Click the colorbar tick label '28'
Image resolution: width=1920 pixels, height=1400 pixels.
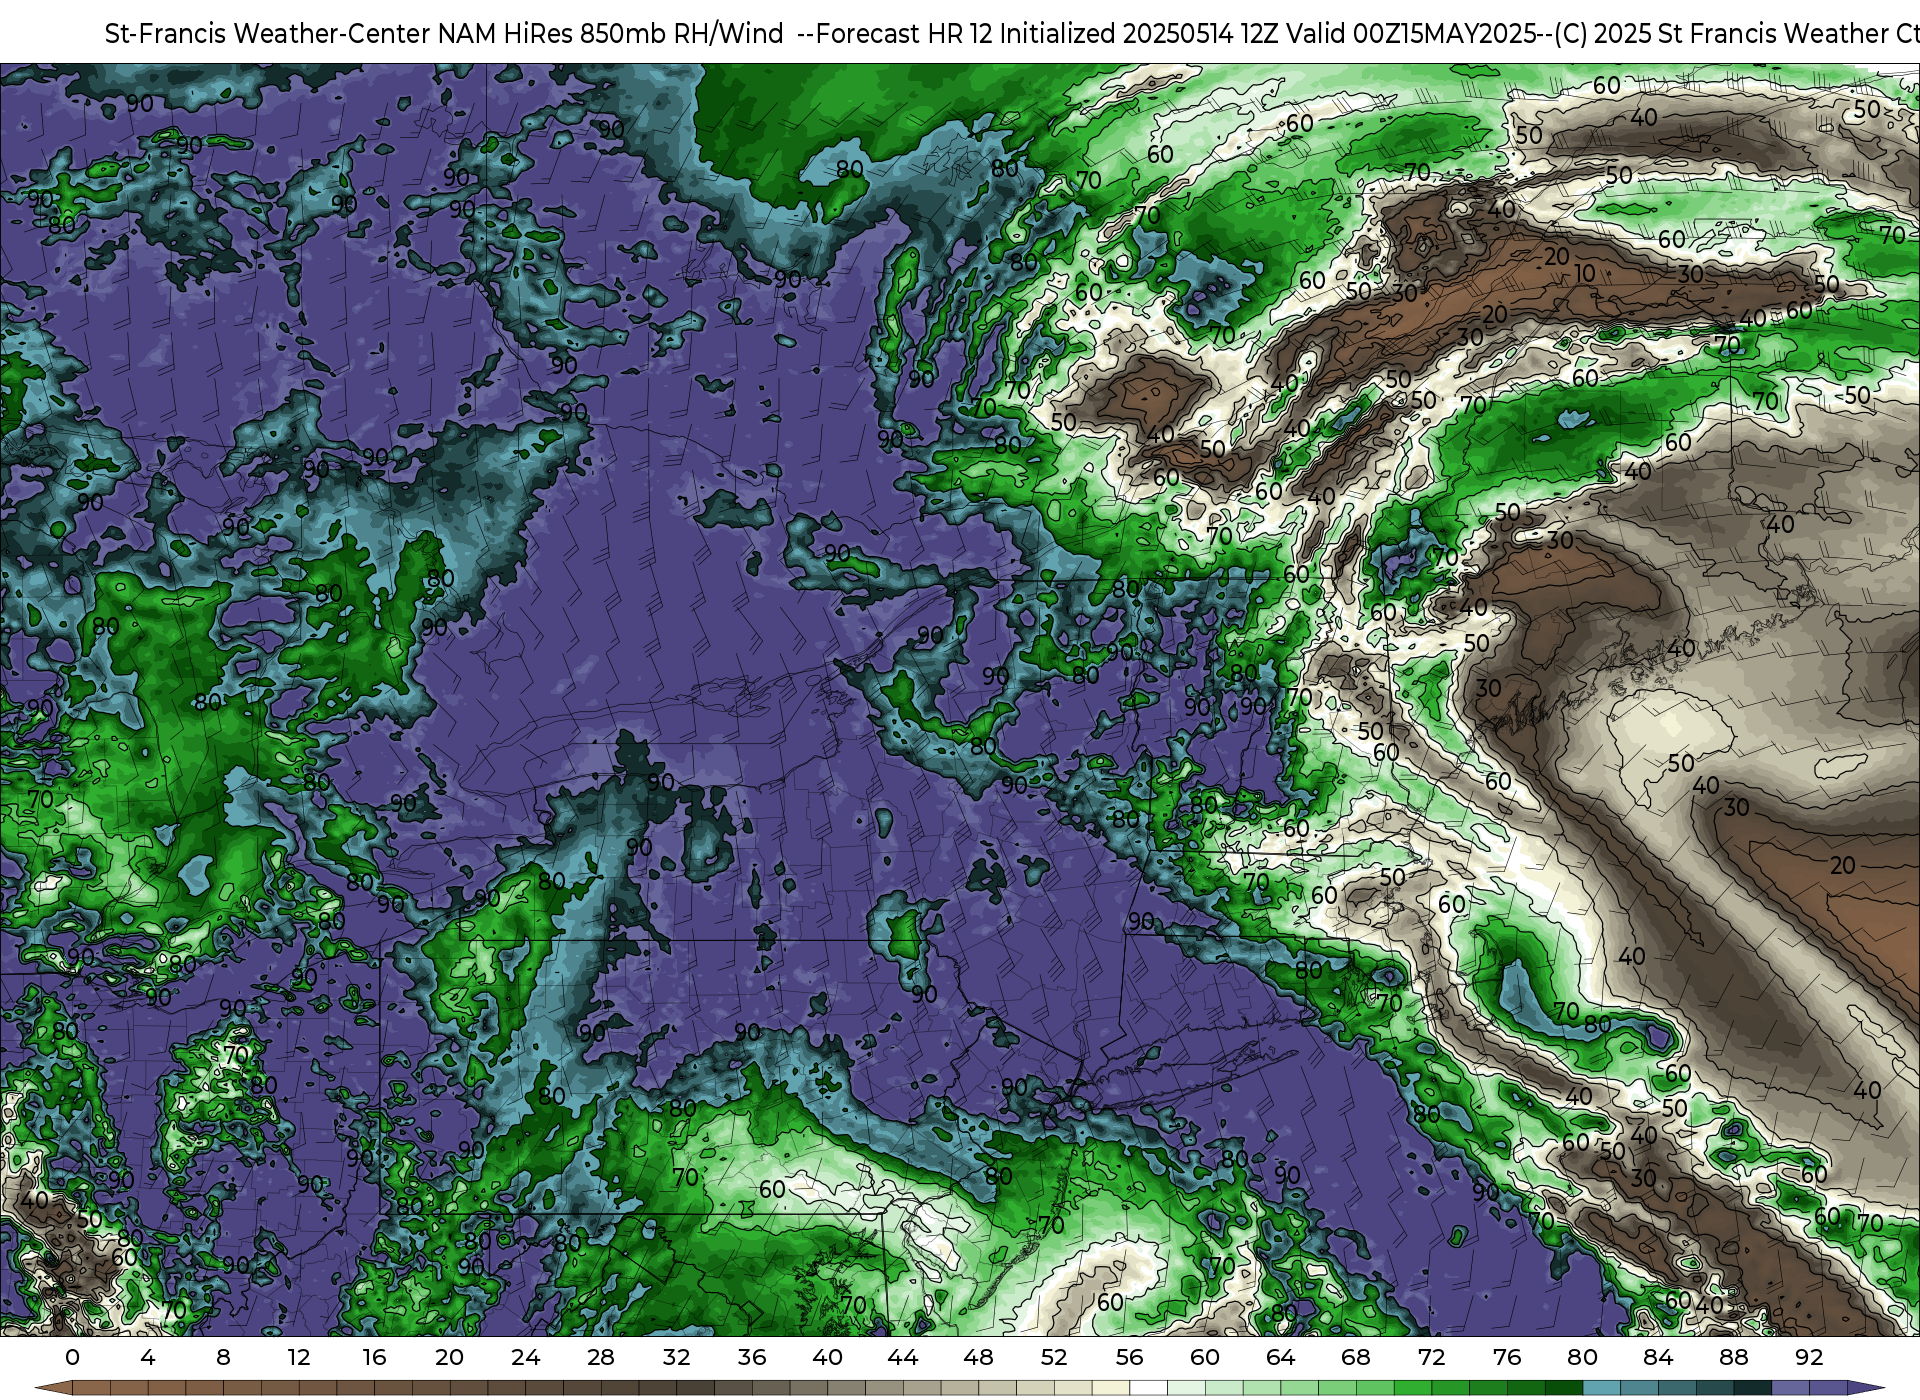(601, 1357)
